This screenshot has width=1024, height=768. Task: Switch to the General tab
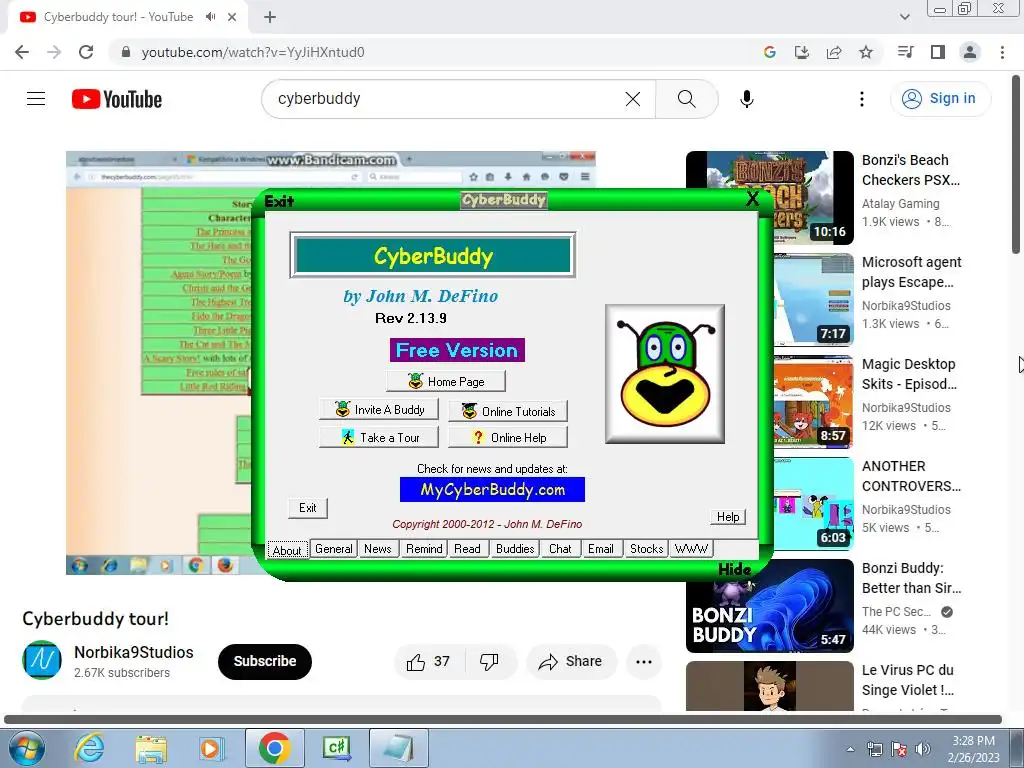334,549
